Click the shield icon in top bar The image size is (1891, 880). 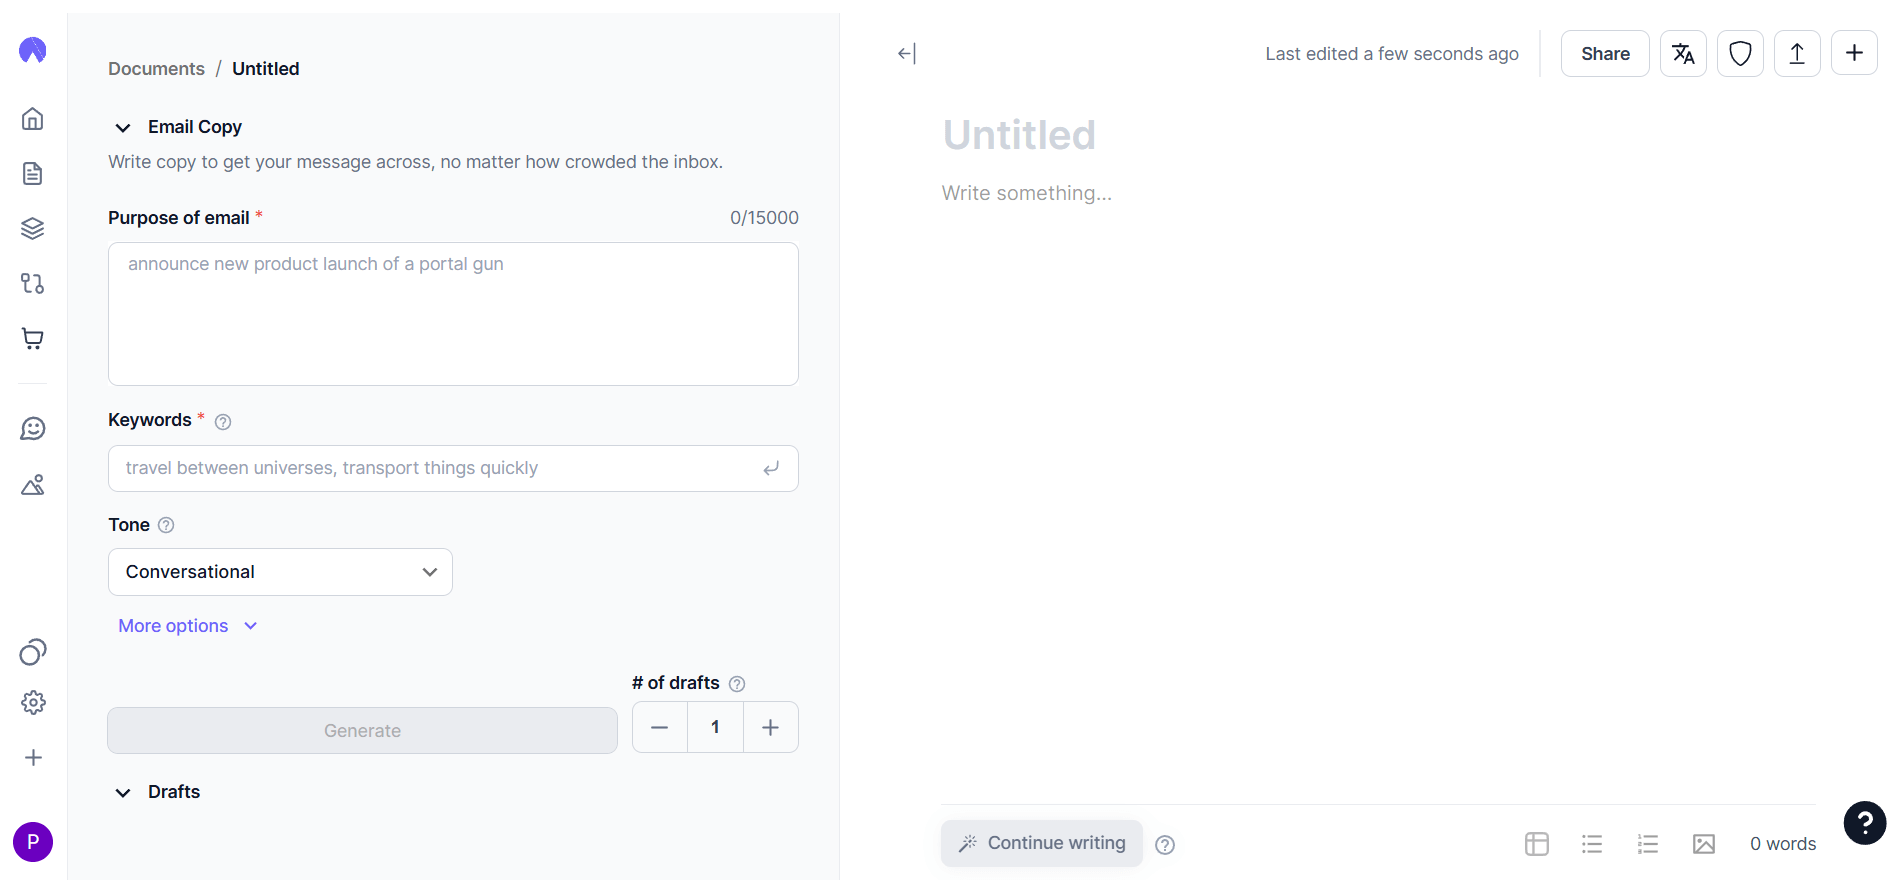click(x=1740, y=54)
